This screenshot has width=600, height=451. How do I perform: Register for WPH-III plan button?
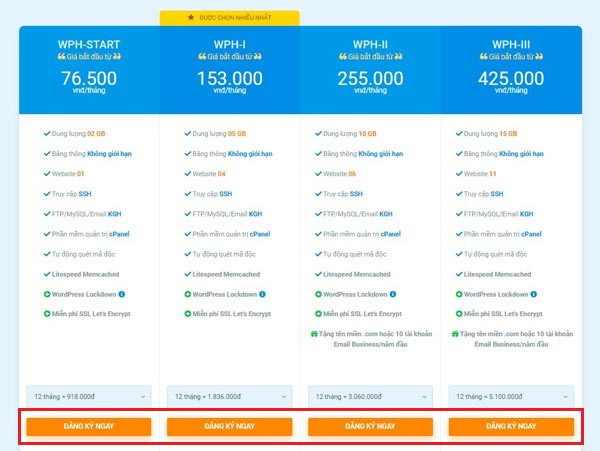click(x=511, y=427)
